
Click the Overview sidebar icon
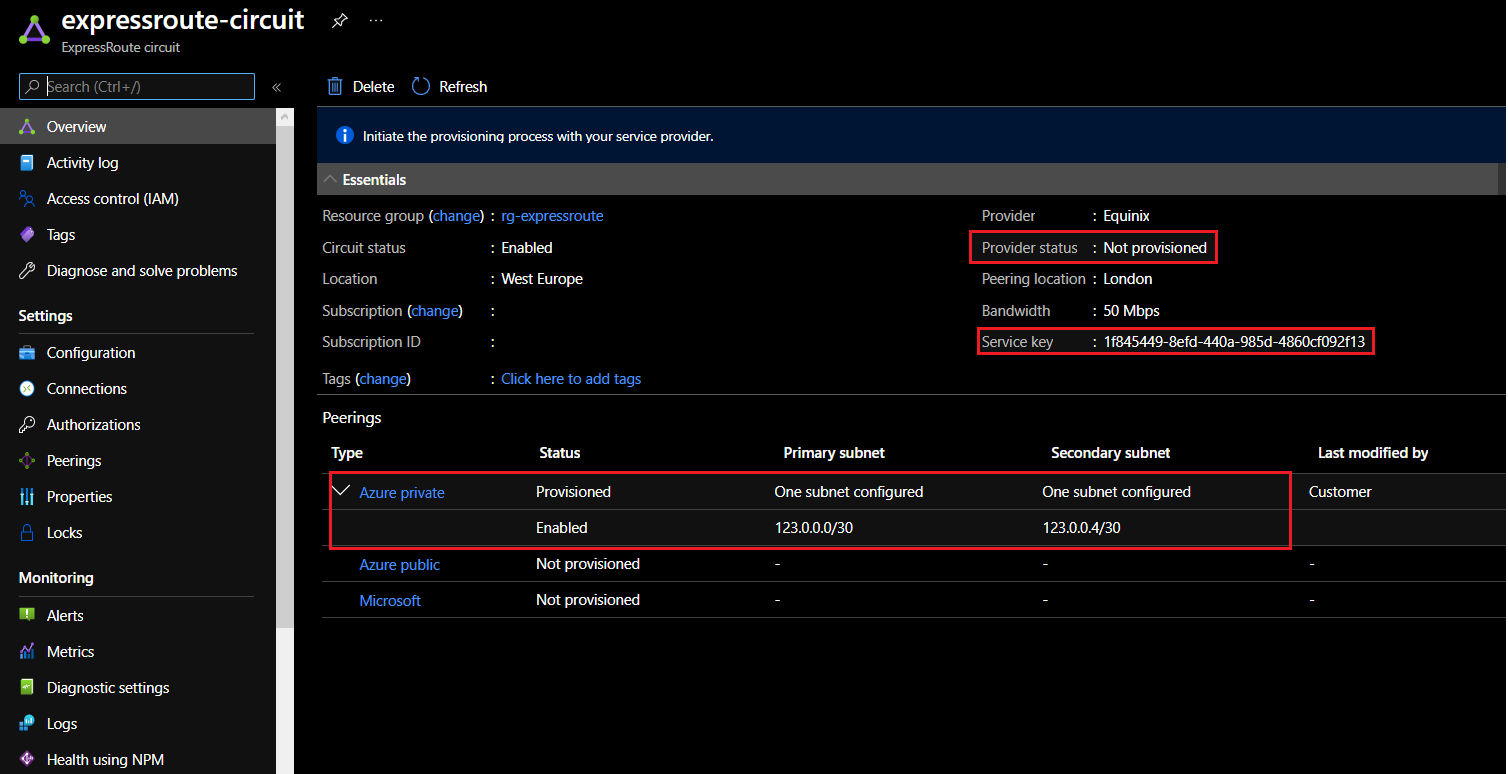coord(27,127)
